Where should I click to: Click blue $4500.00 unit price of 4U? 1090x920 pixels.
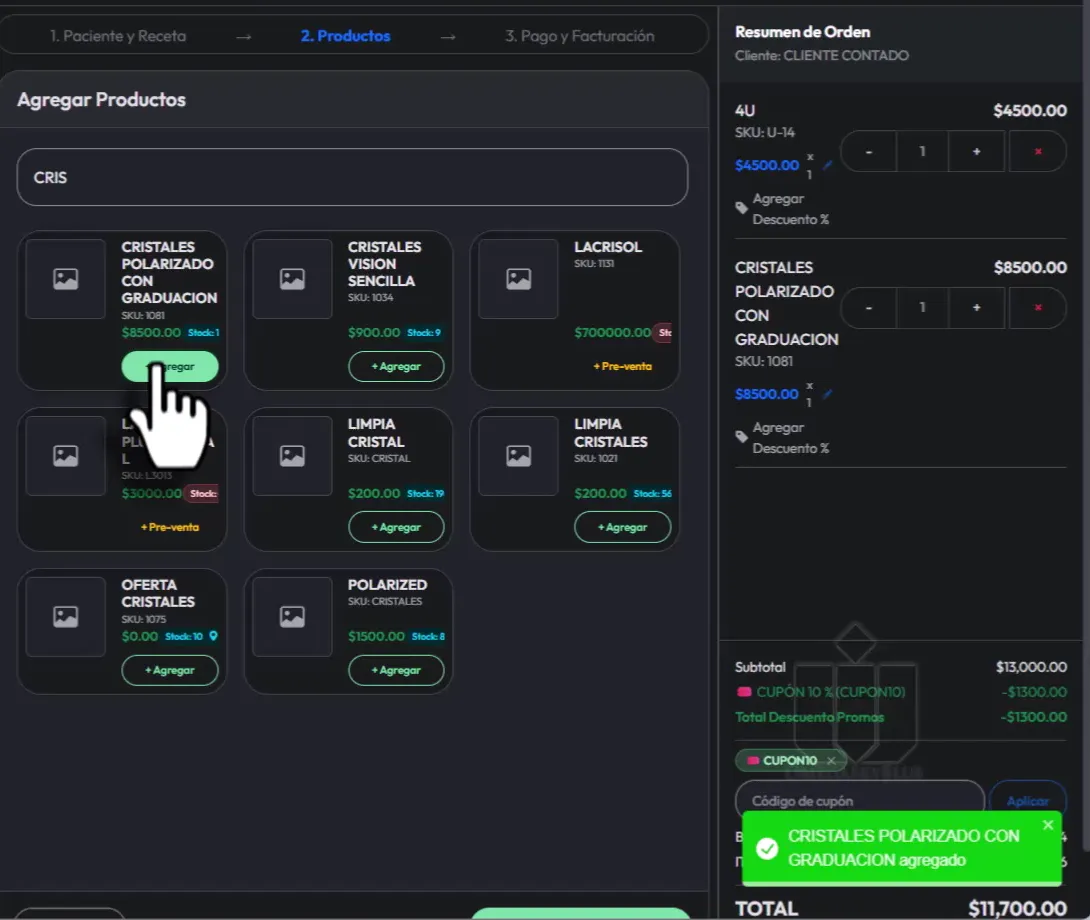(x=767, y=166)
